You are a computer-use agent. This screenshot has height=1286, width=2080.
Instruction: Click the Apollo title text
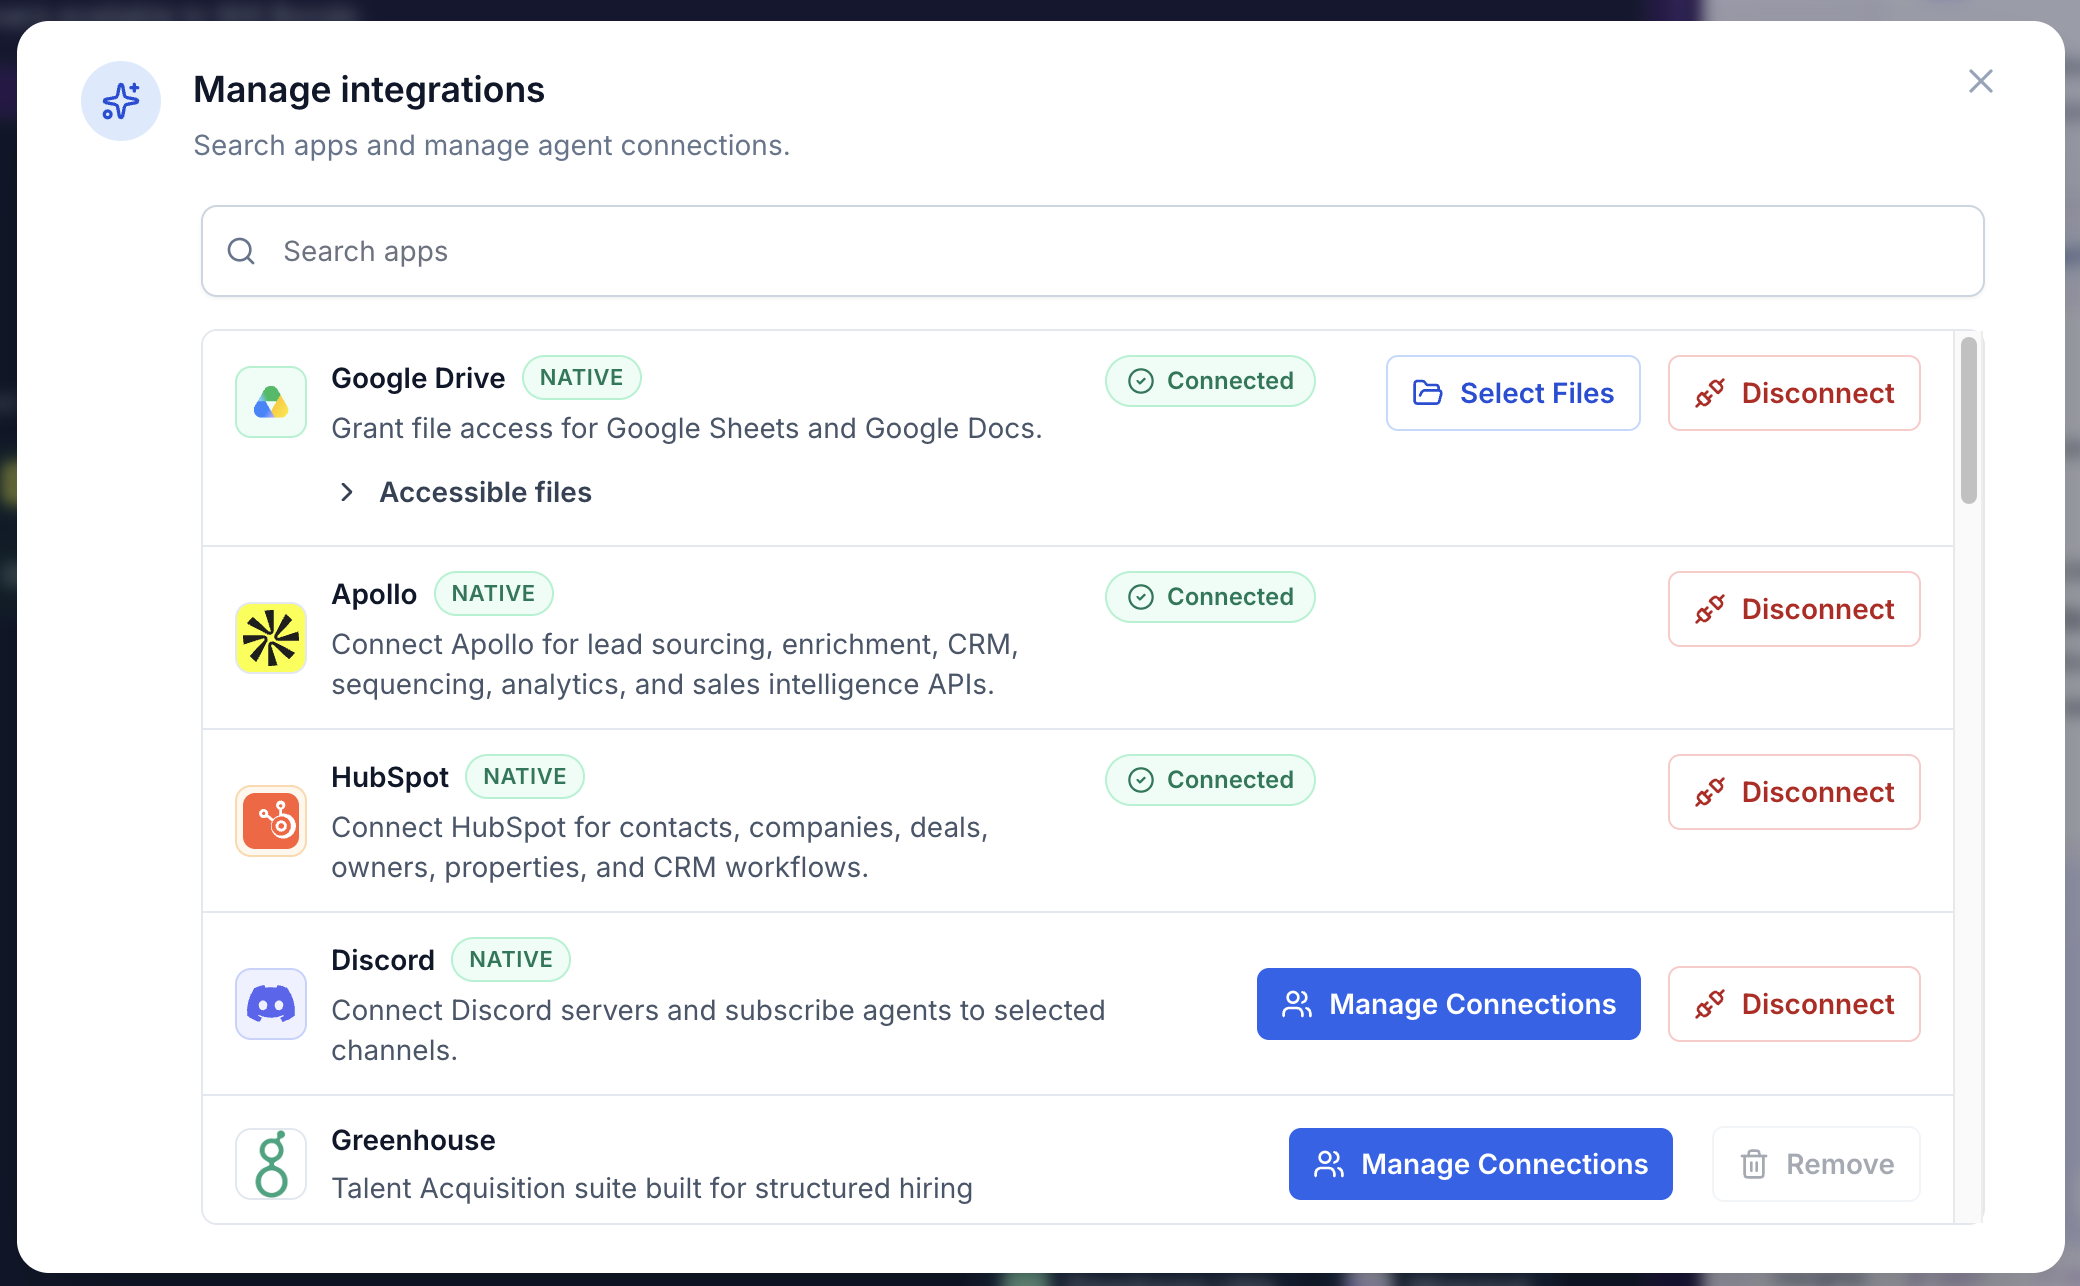374,594
